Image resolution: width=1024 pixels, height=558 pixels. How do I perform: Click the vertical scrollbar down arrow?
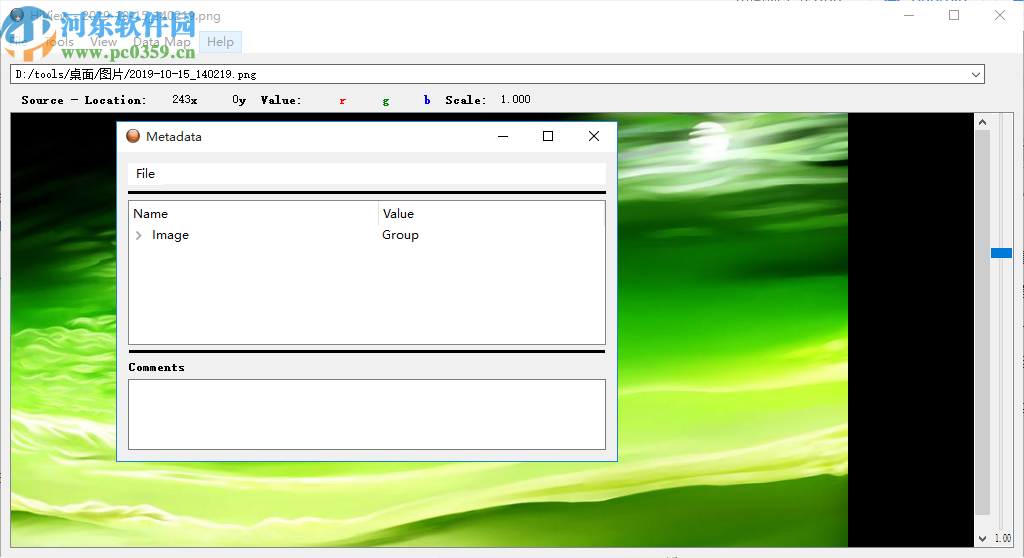pyautogui.click(x=982, y=538)
